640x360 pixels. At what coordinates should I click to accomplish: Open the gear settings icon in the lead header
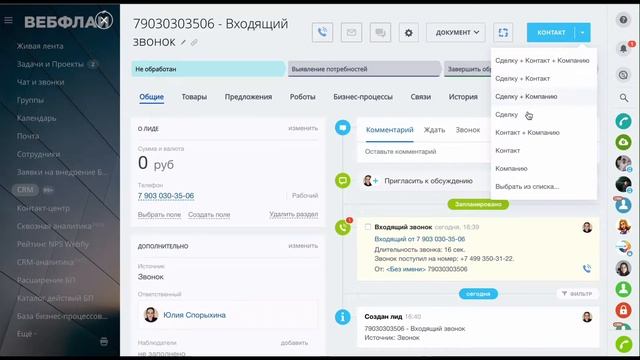(409, 32)
